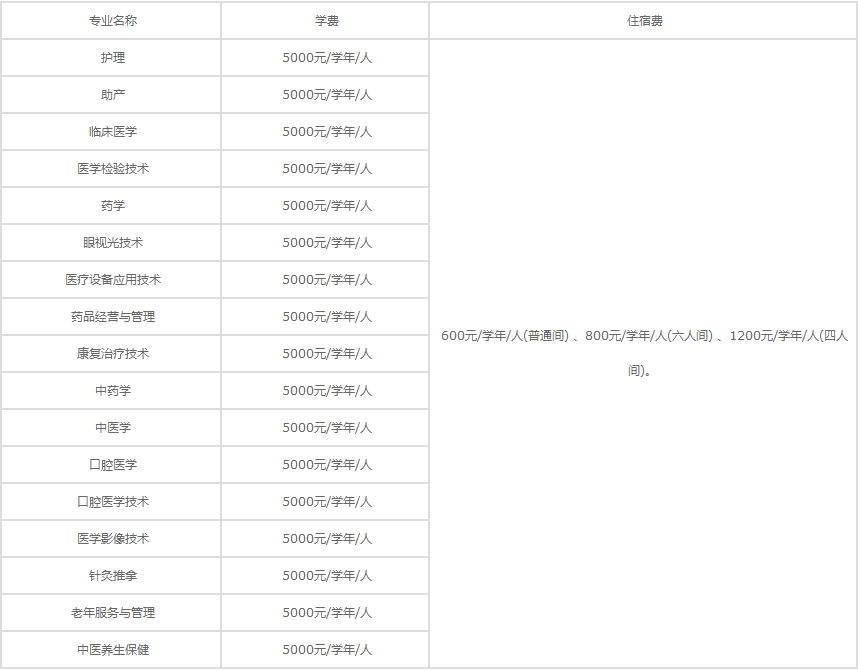This screenshot has width=858, height=670.
Task: Click the 医疗设备应用技术 cell
Action: pyautogui.click(x=110, y=279)
